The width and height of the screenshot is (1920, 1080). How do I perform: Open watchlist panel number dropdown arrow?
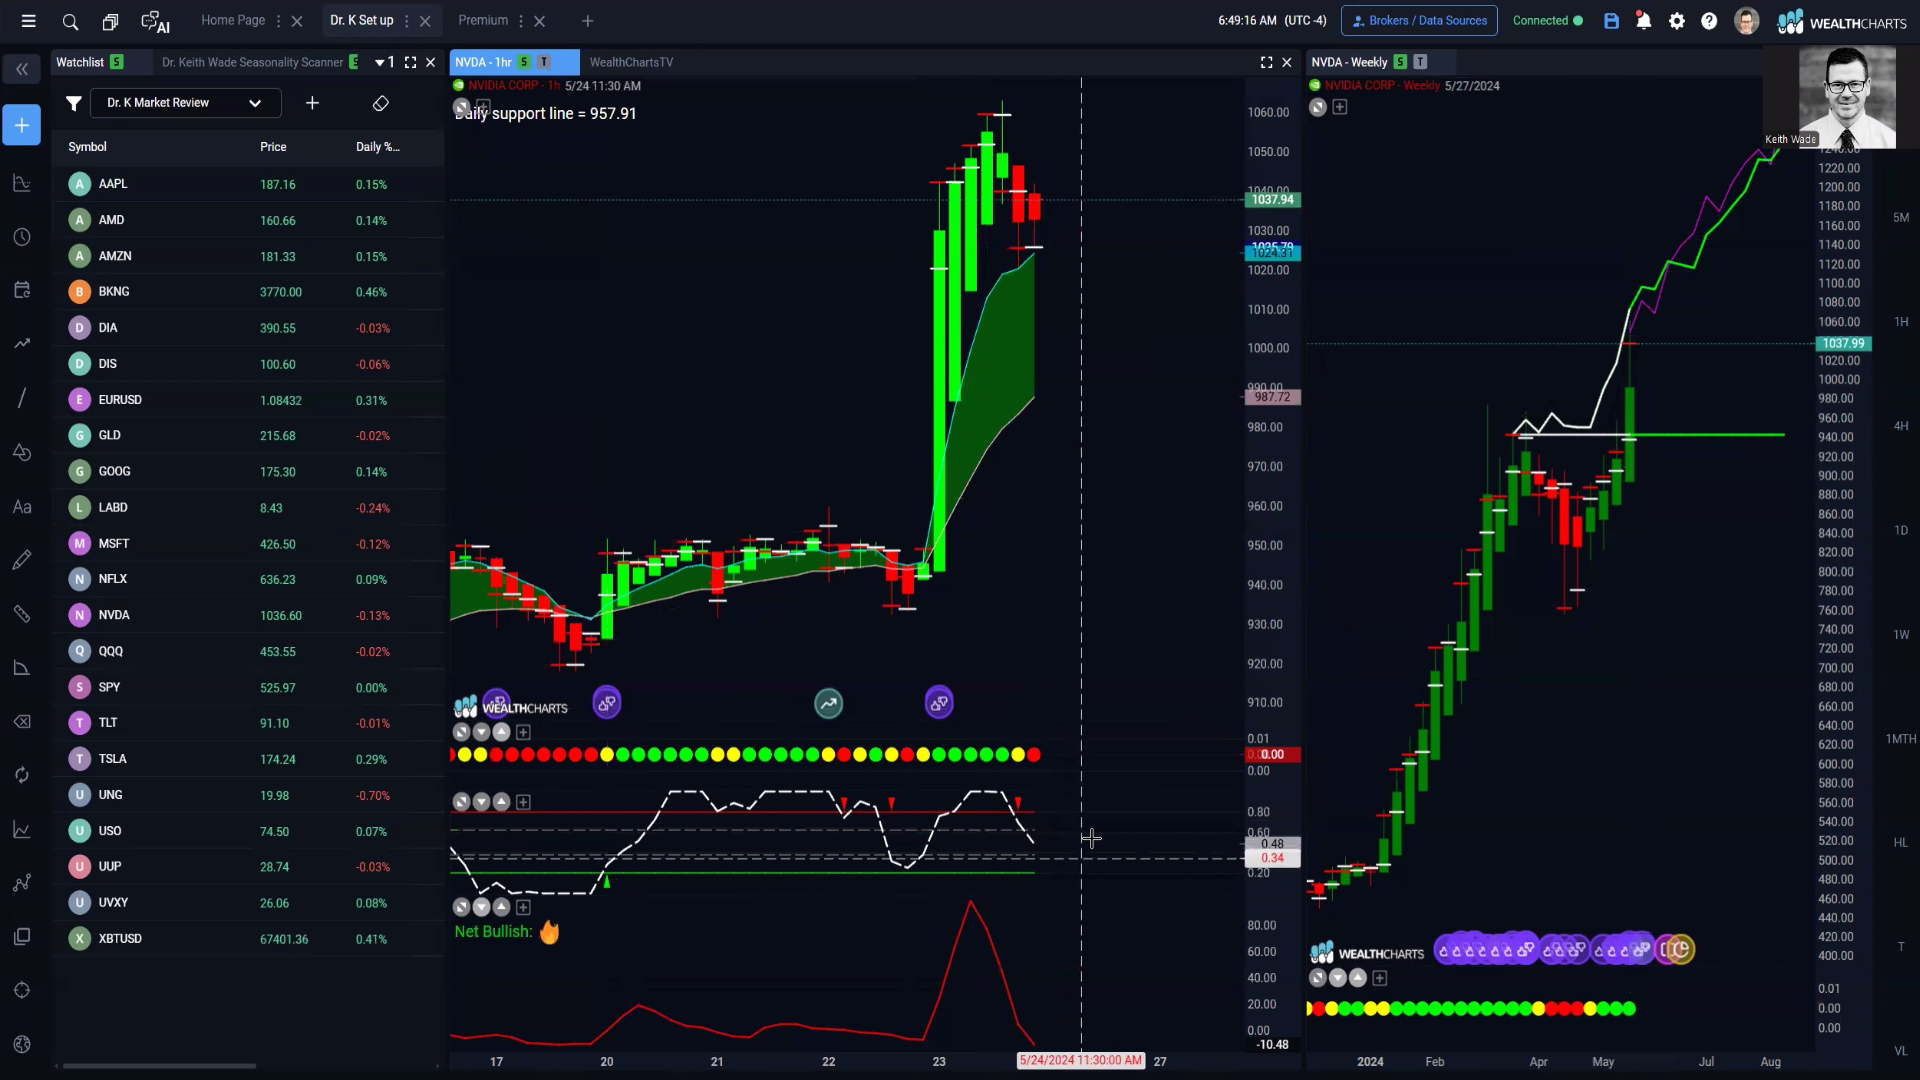pyautogui.click(x=380, y=62)
